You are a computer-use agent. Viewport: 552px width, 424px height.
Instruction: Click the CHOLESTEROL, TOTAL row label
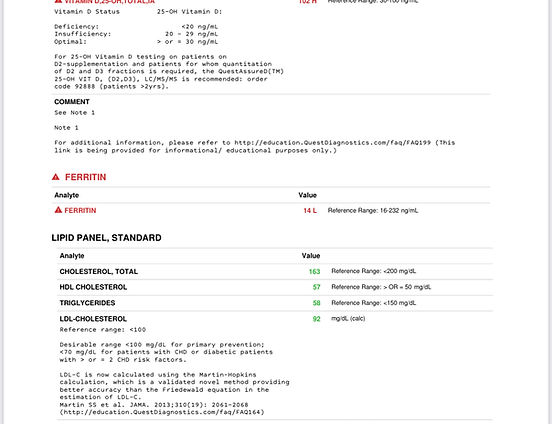coord(99,272)
